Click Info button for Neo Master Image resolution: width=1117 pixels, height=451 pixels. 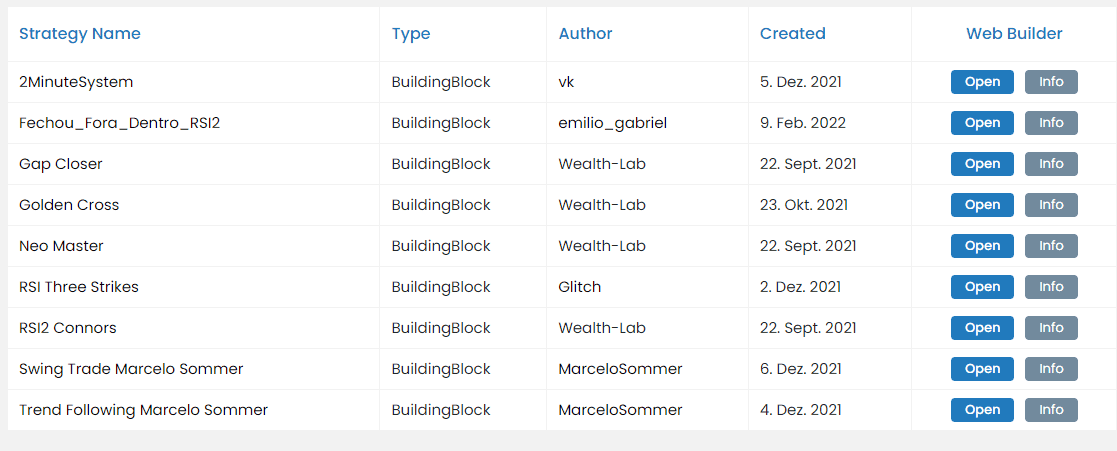1051,246
